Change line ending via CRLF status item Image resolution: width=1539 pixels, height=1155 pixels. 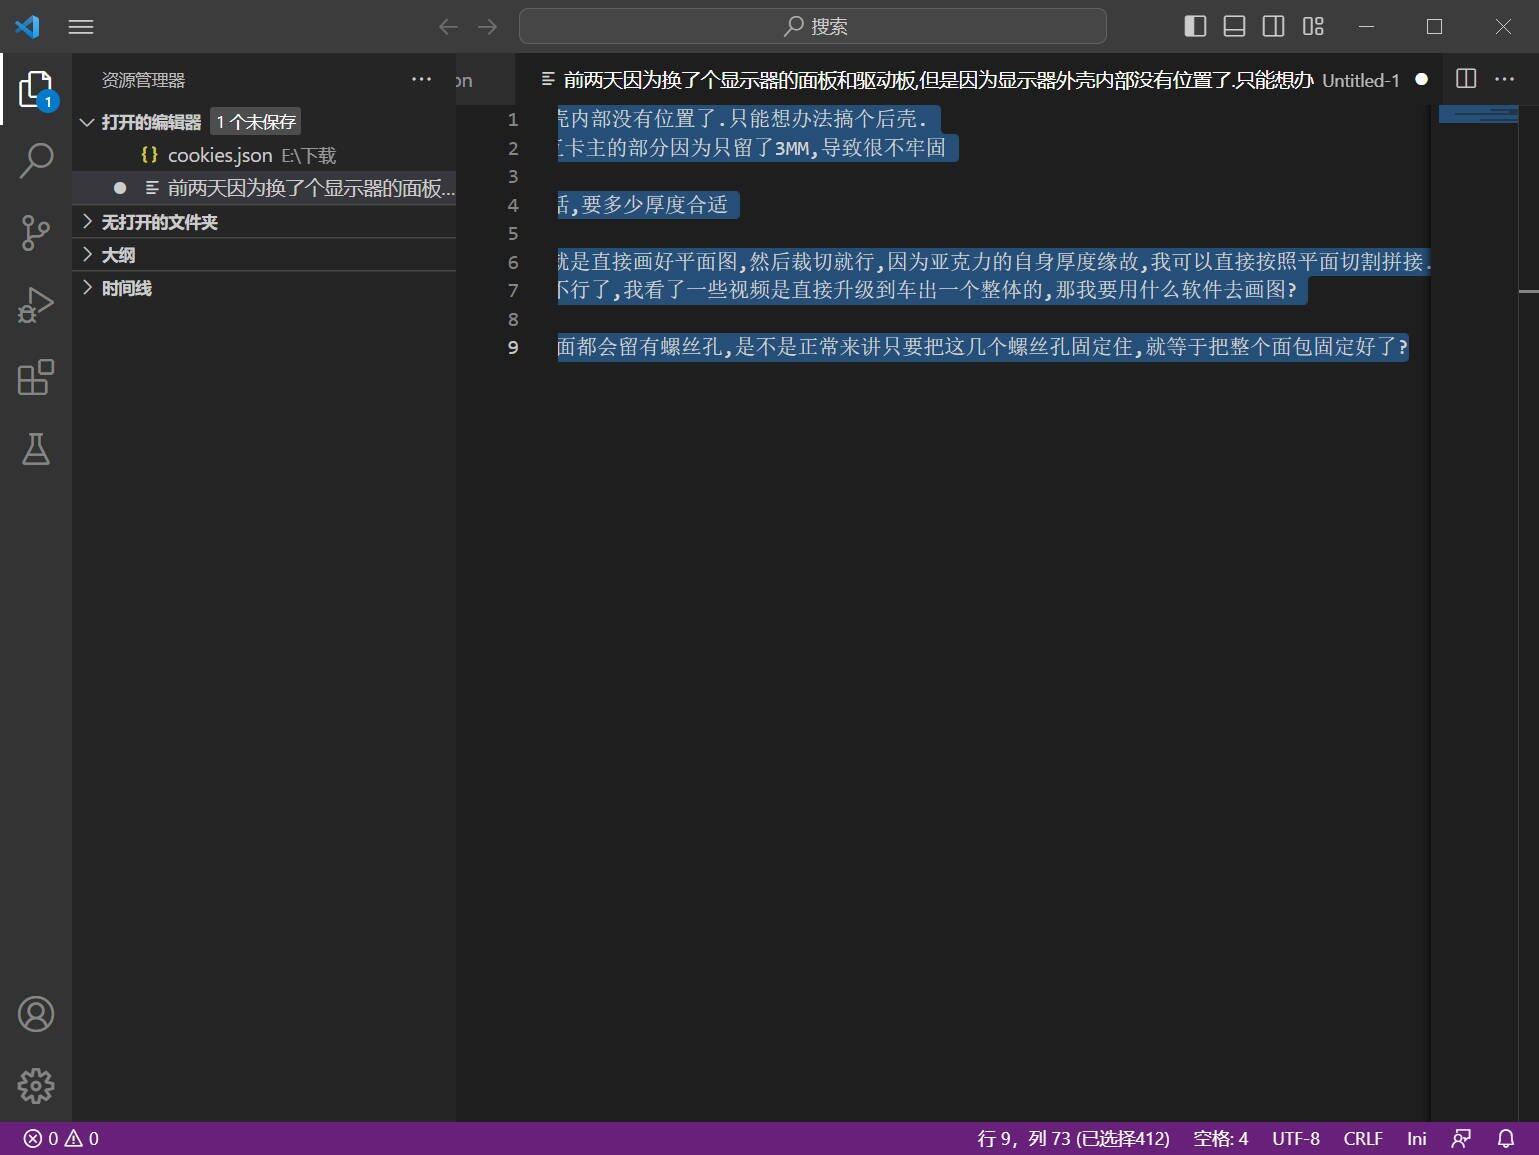click(x=1363, y=1138)
